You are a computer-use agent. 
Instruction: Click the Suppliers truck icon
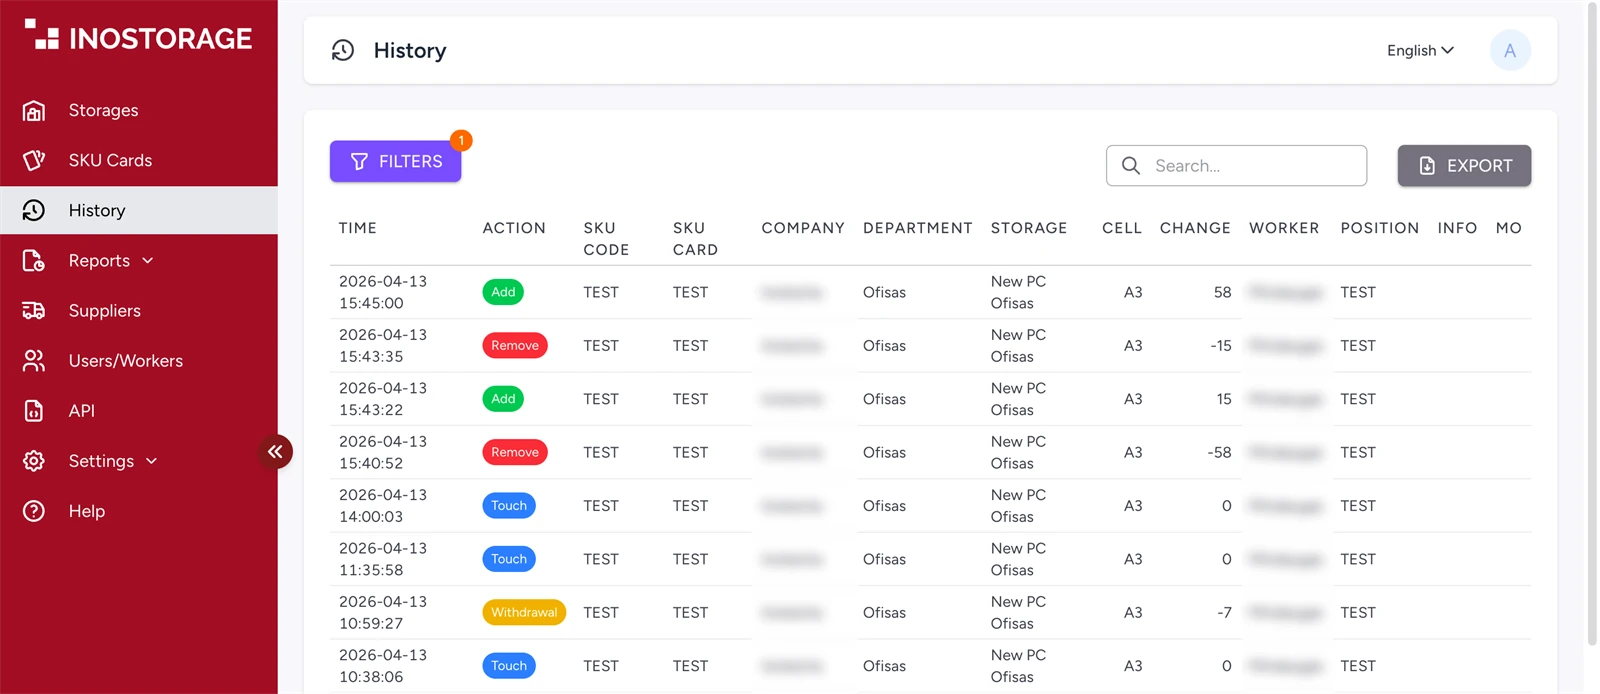(x=34, y=310)
